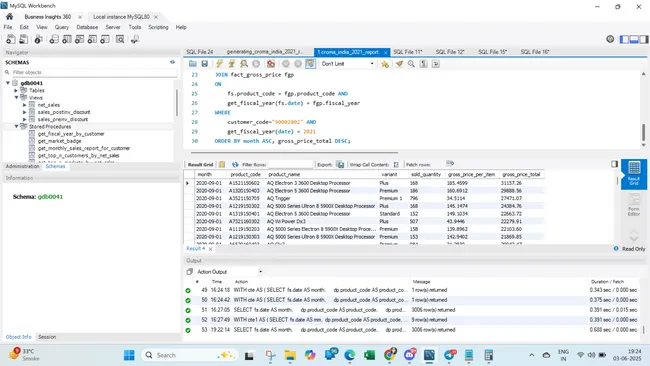
Task: Create a new schema from main toolbar
Action: [54, 39]
